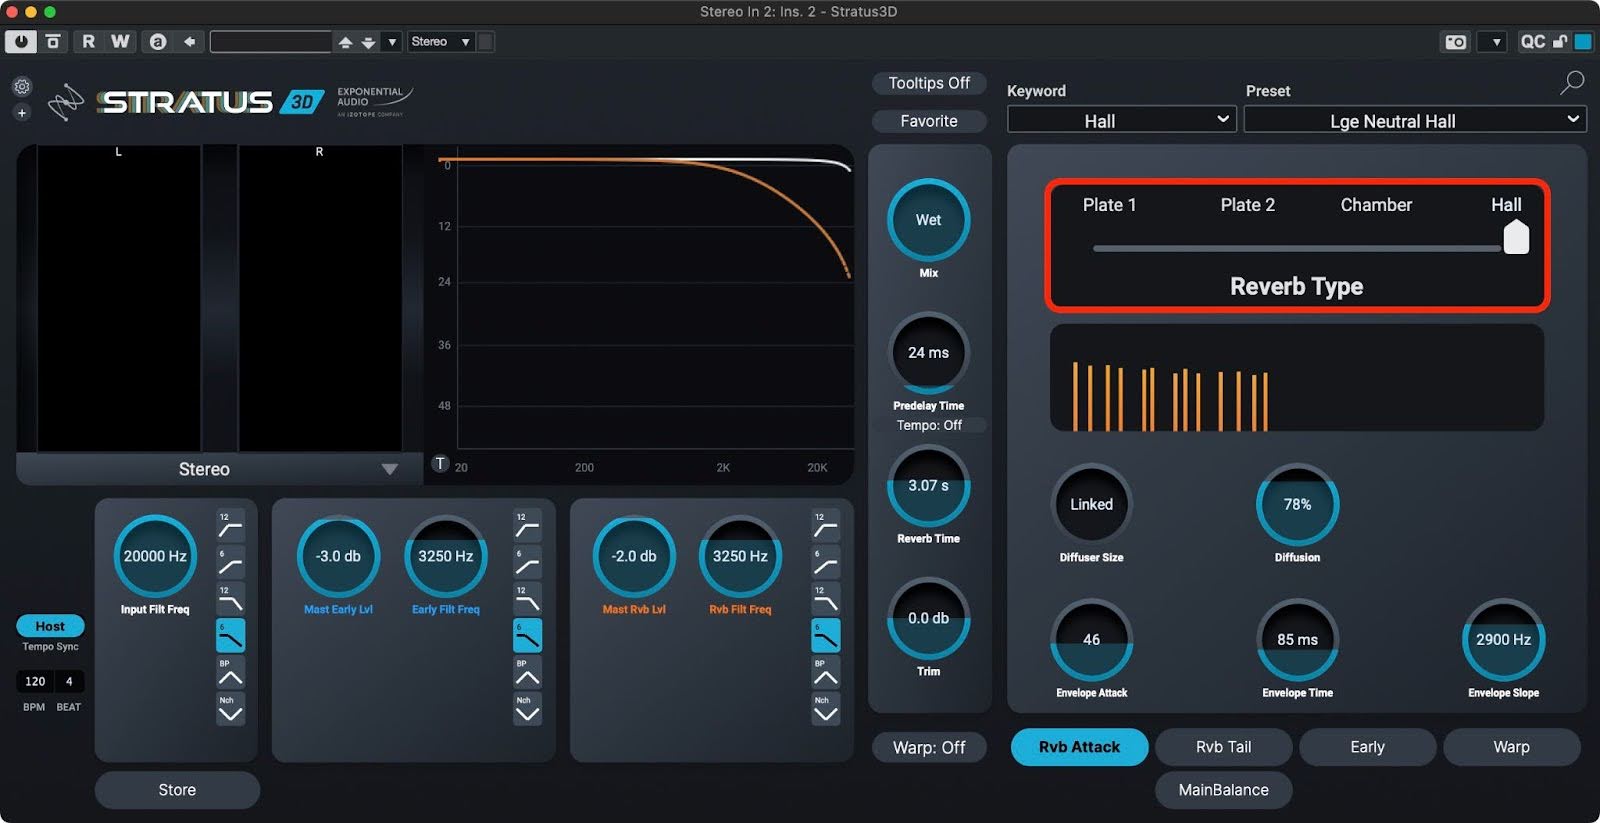The image size is (1600, 823).
Task: Switch to Early tab
Action: [1367, 747]
